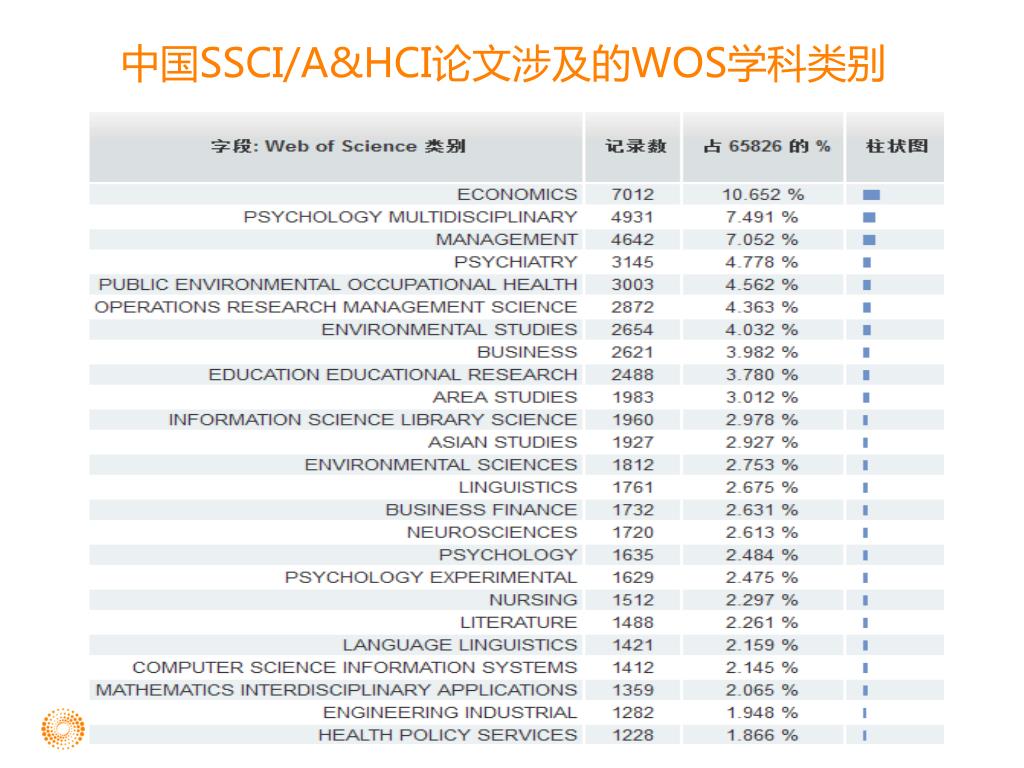Click INFORMATION SCIENCE LIBRARY SCIENCE label
Viewport: 1024px width, 768px height.
372,420
